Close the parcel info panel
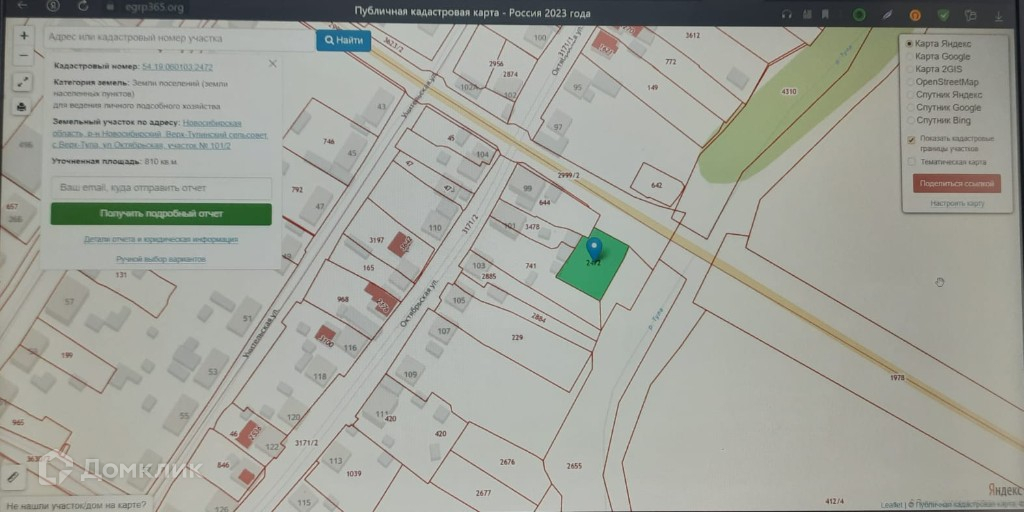The image size is (1024, 512). pos(272,63)
